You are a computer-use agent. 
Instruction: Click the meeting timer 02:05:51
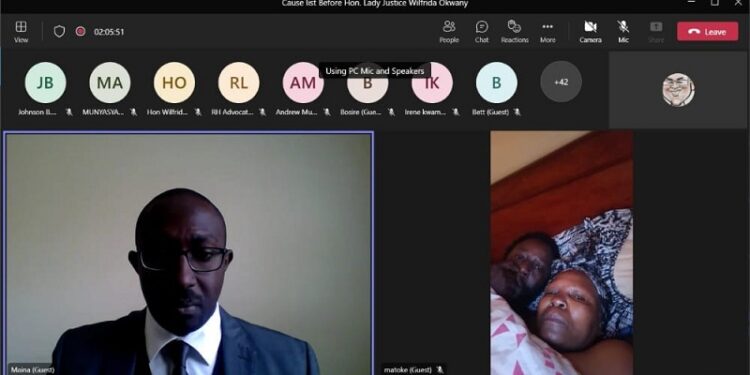click(x=109, y=32)
